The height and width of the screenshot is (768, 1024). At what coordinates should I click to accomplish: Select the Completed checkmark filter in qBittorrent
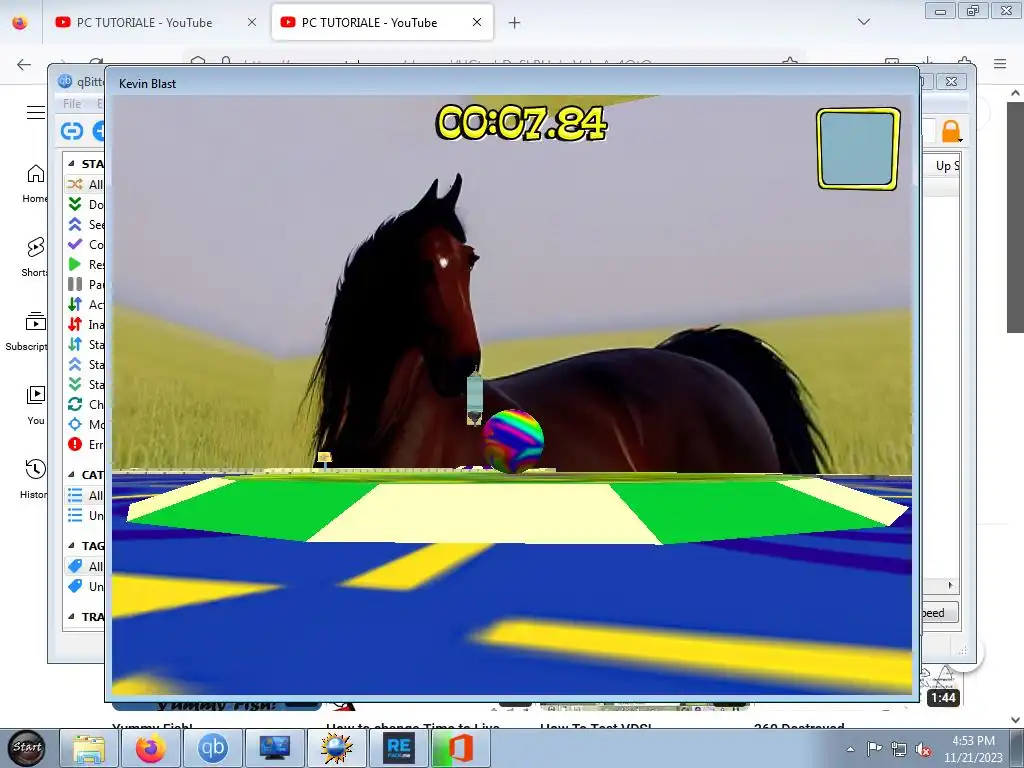85,244
